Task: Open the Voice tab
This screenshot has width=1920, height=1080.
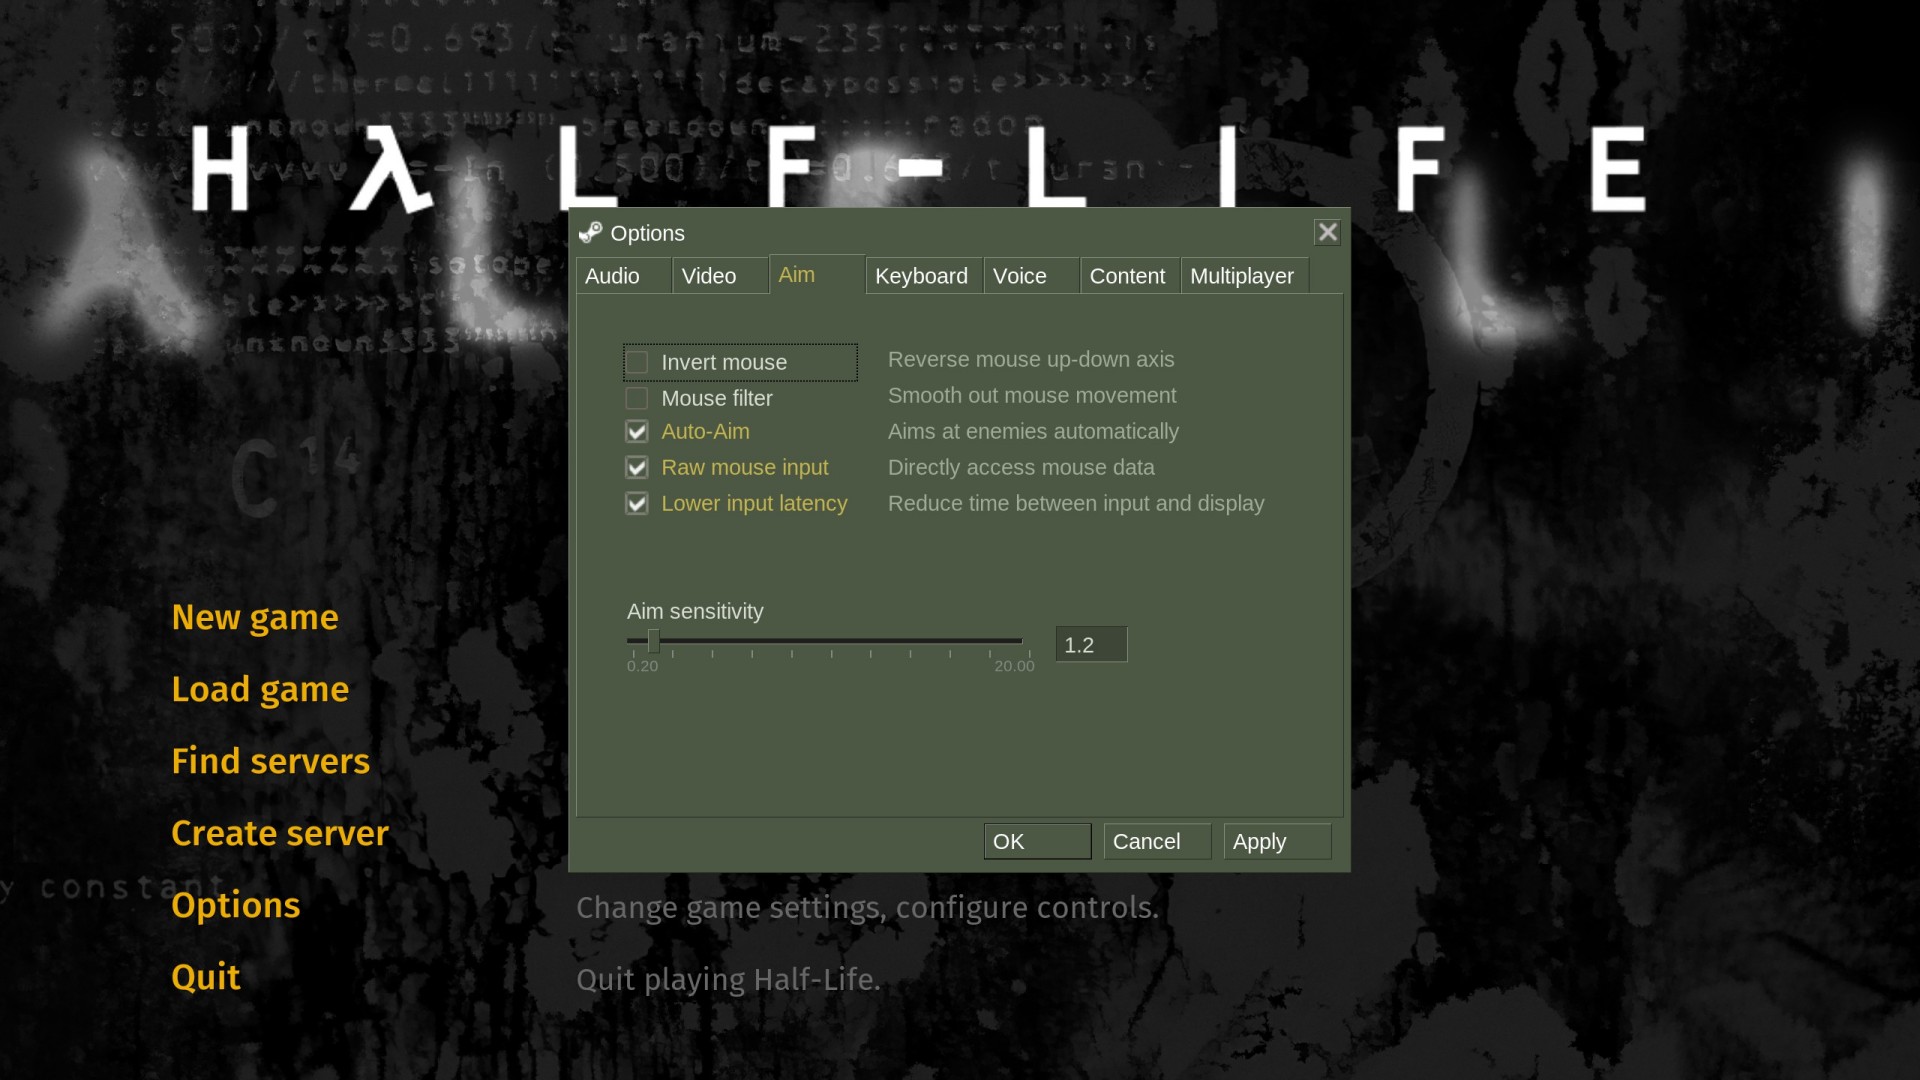Action: [x=1031, y=276]
